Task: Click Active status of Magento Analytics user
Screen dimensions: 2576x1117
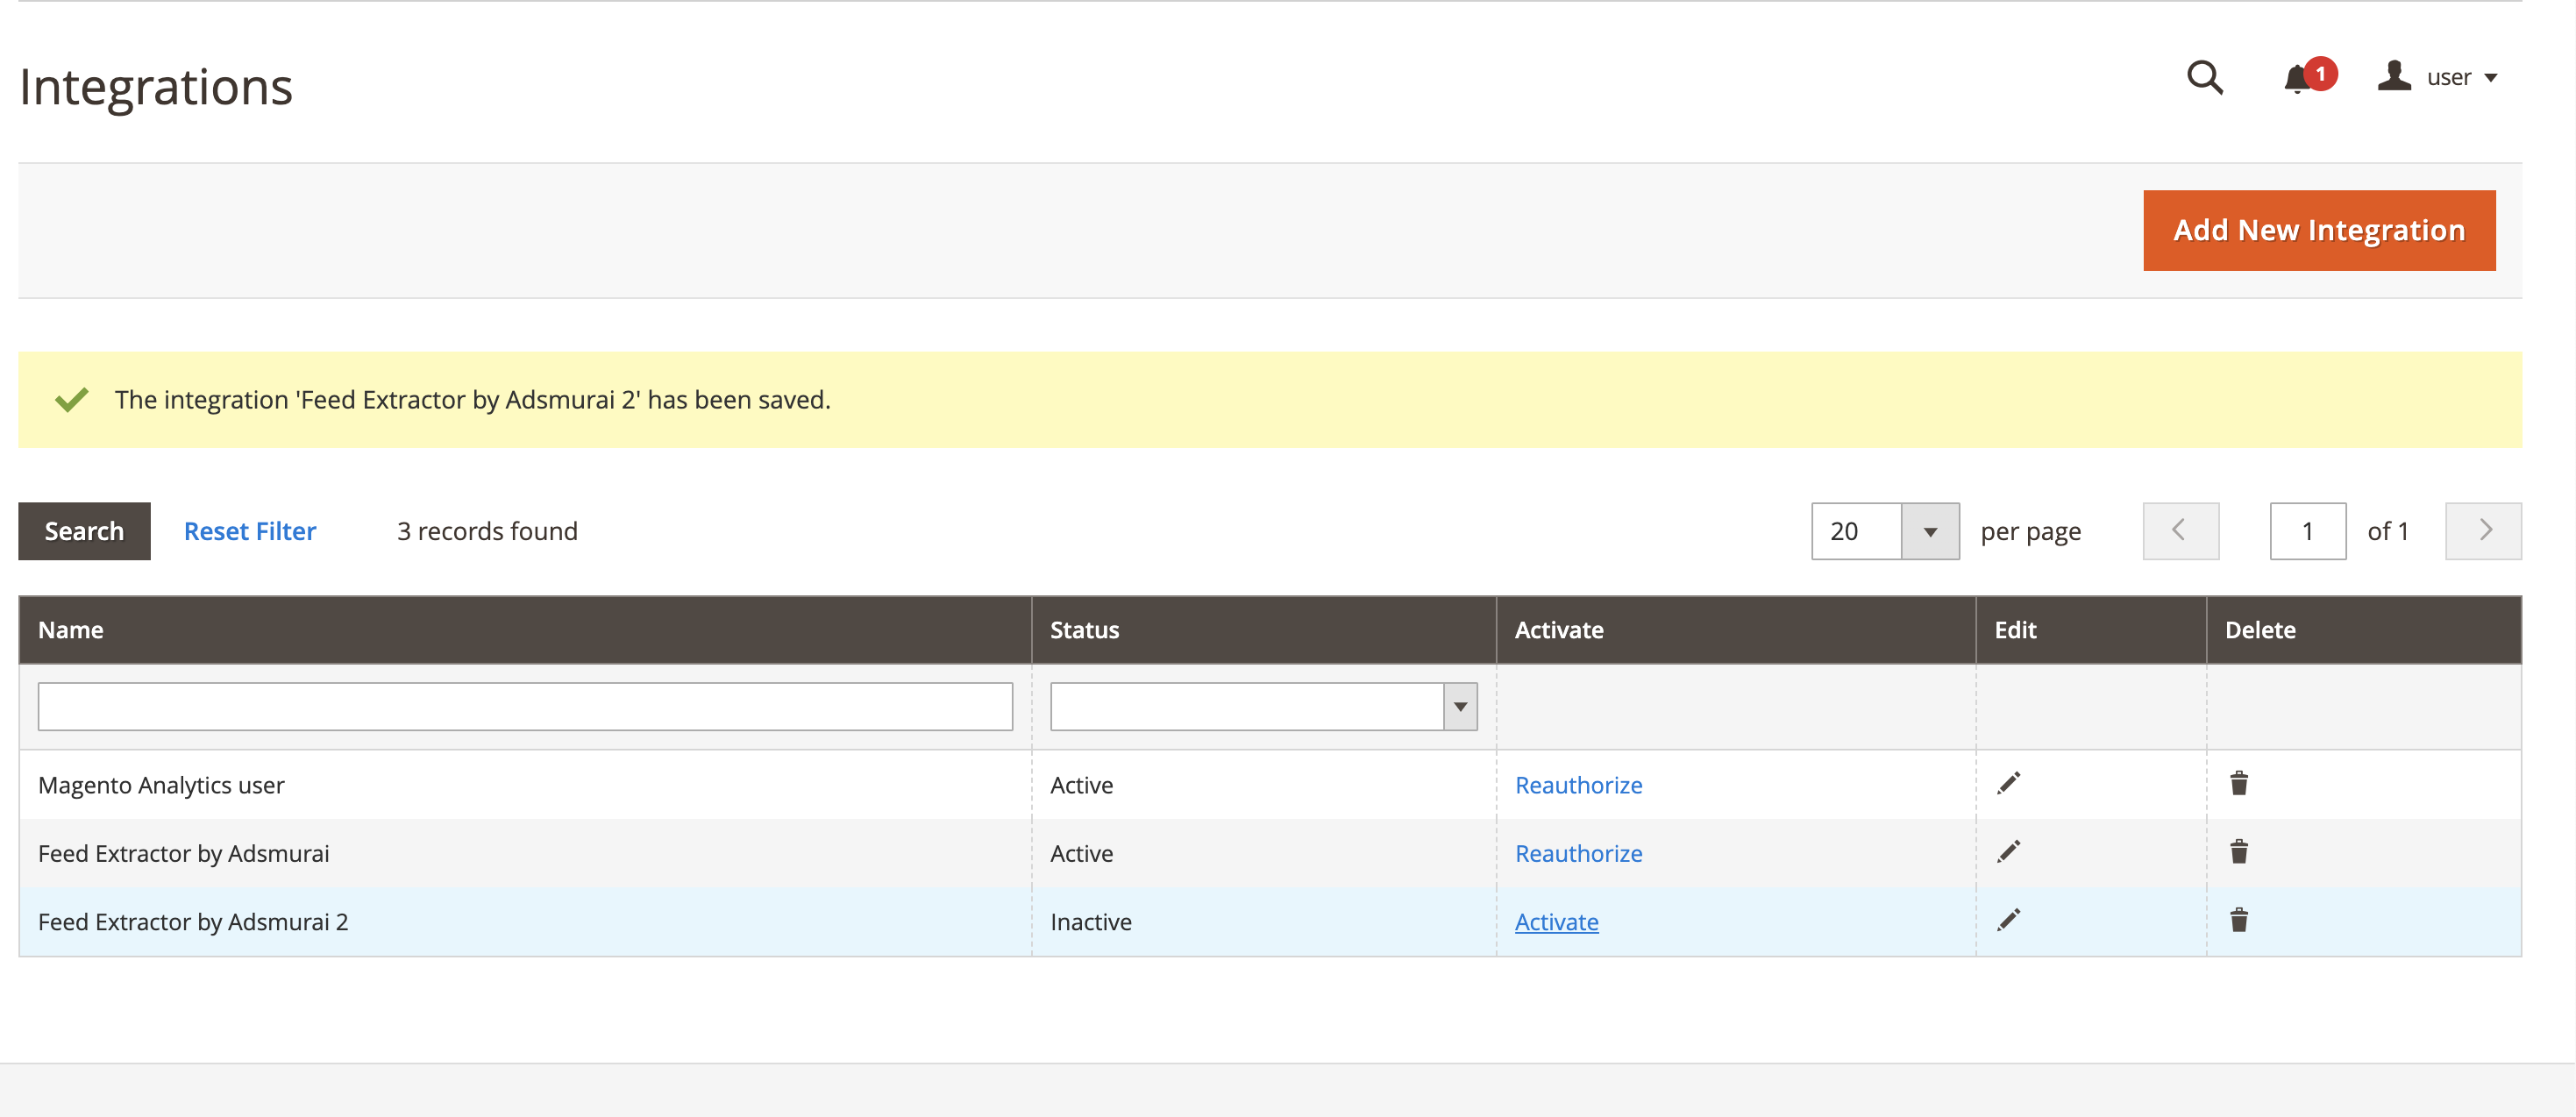Action: tap(1264, 785)
